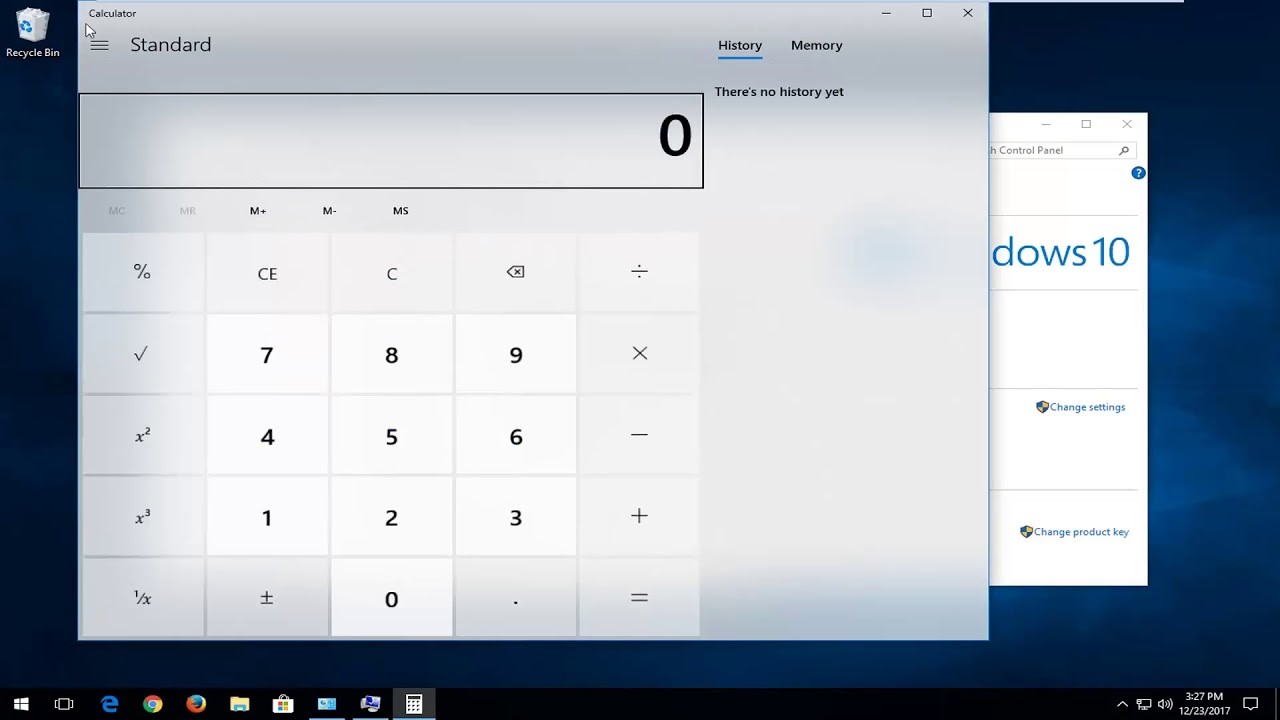The image size is (1280, 720).
Task: Click the x cubed key
Action: point(142,516)
